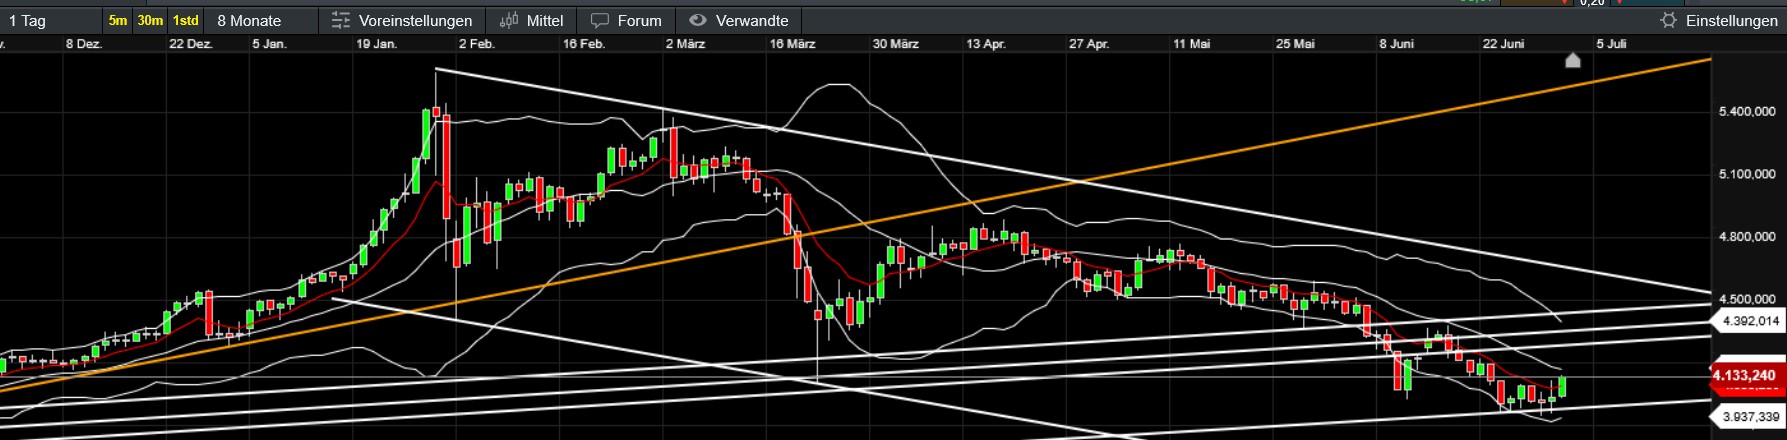Switch to the 5m interval

[118, 20]
